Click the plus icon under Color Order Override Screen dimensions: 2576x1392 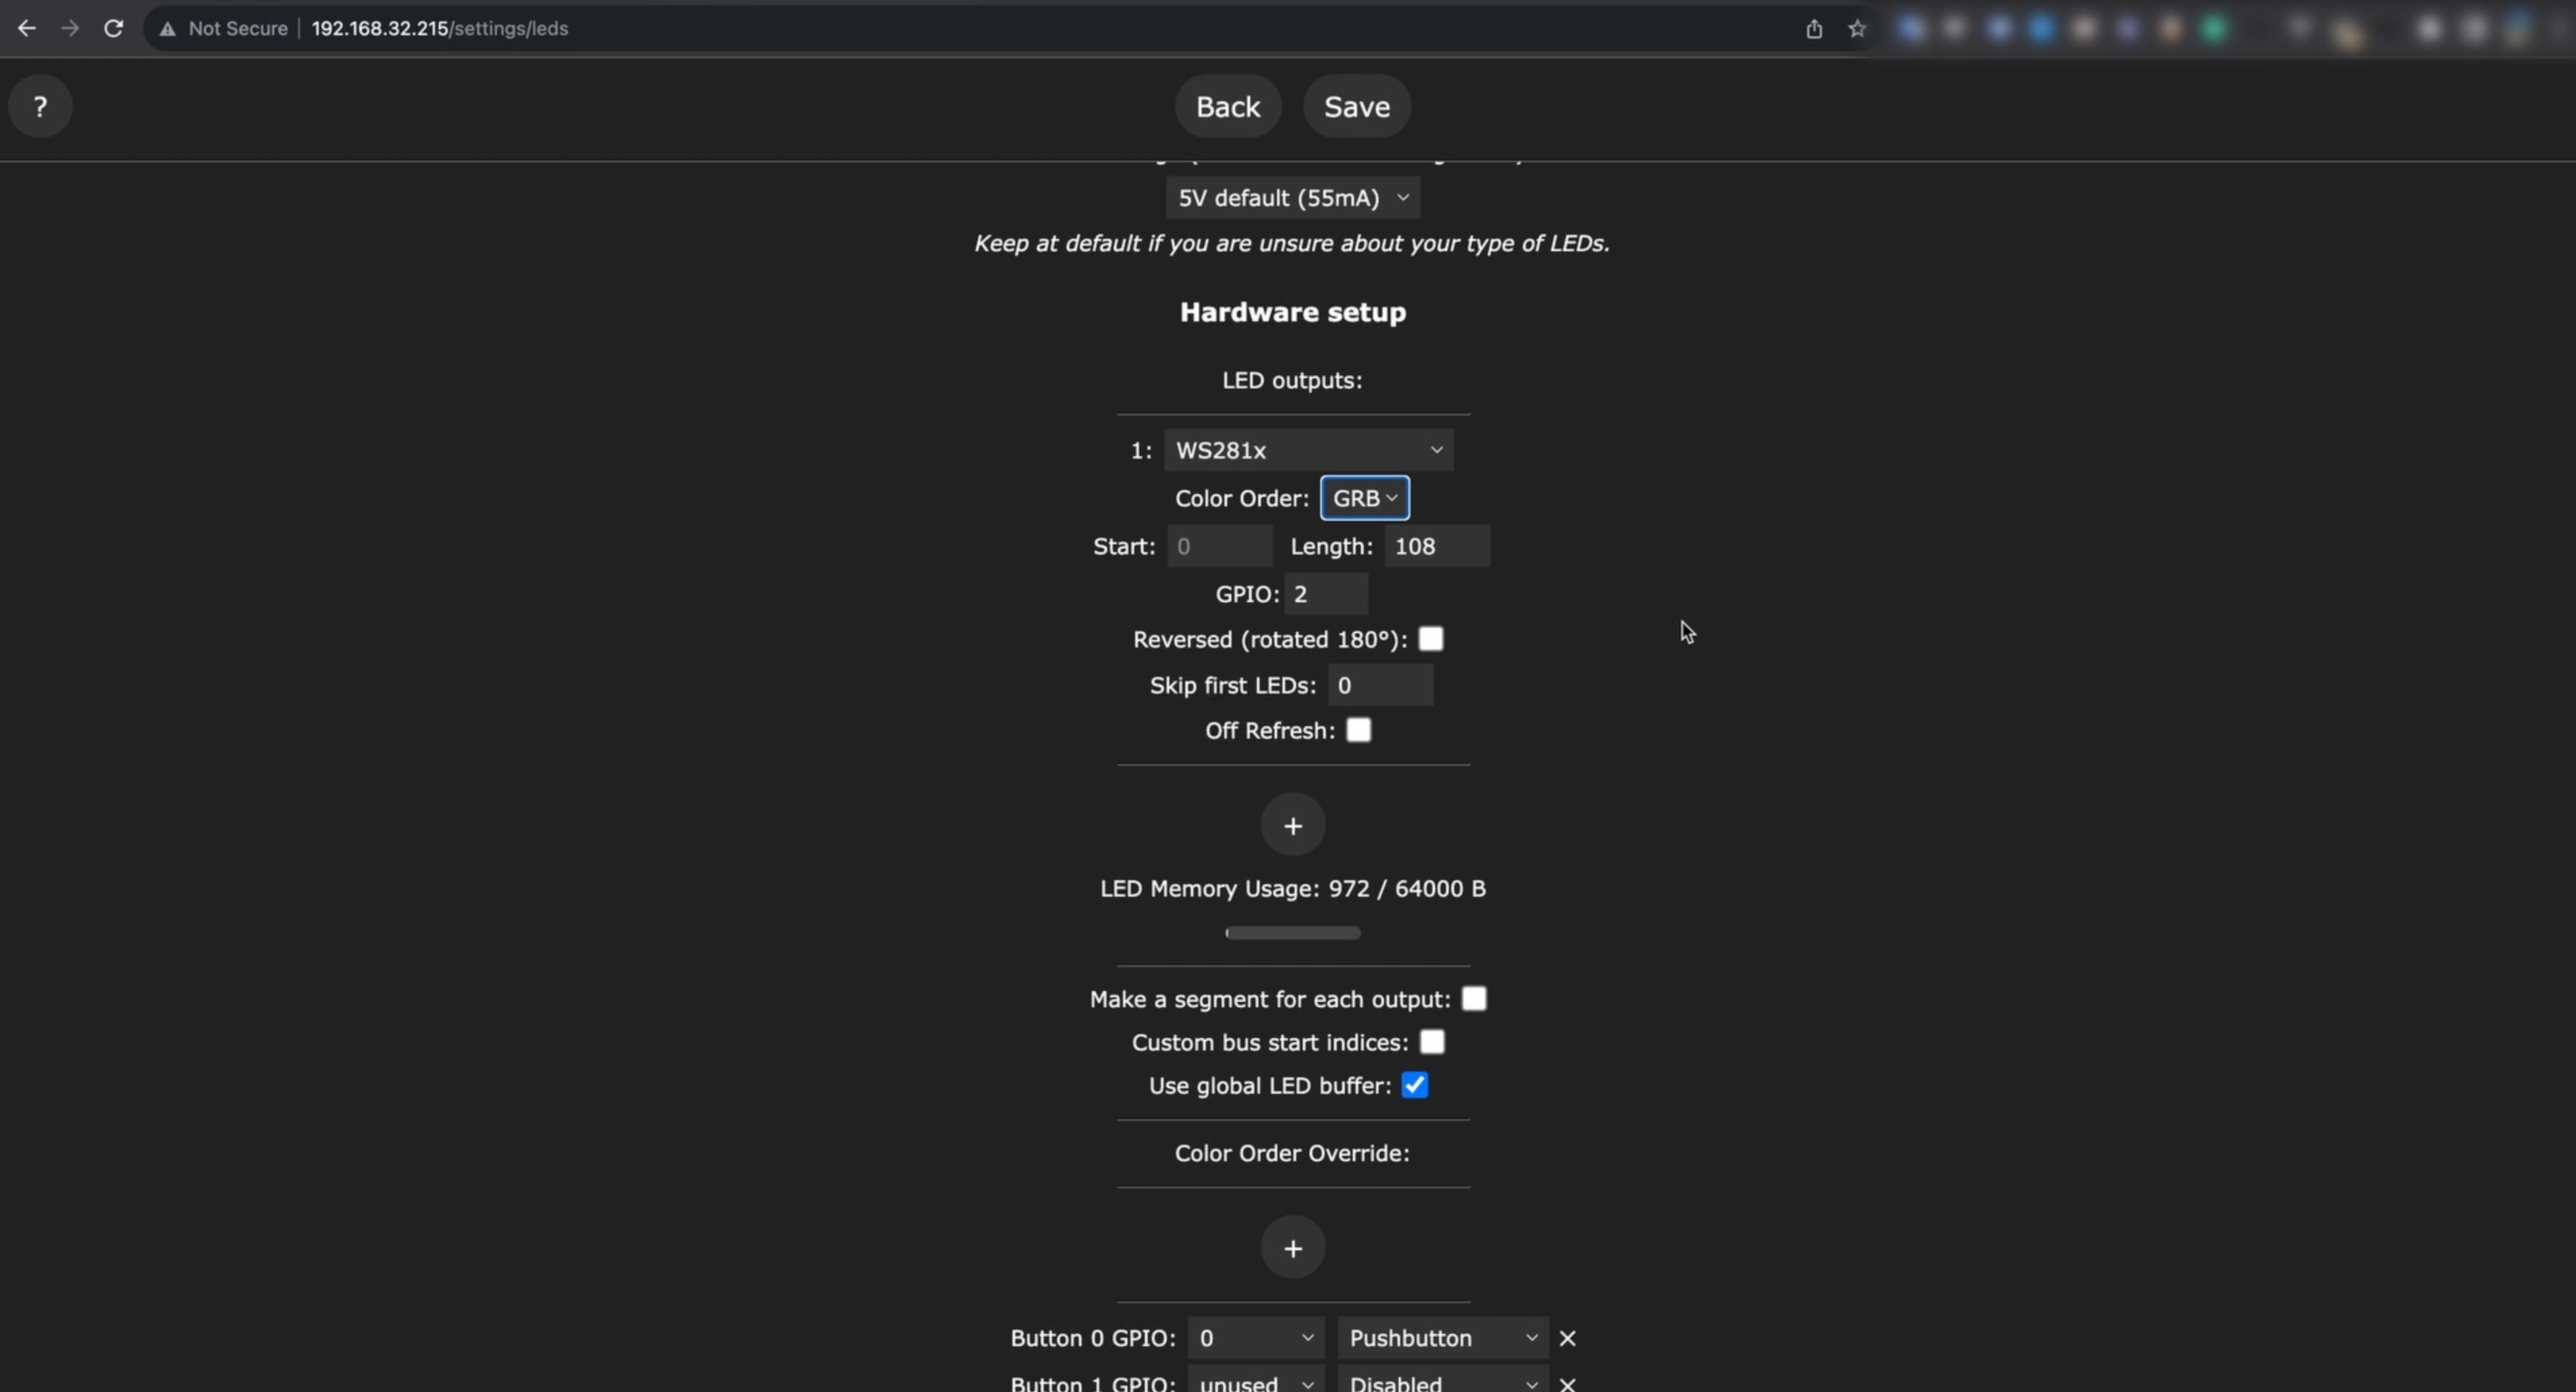(1292, 1248)
